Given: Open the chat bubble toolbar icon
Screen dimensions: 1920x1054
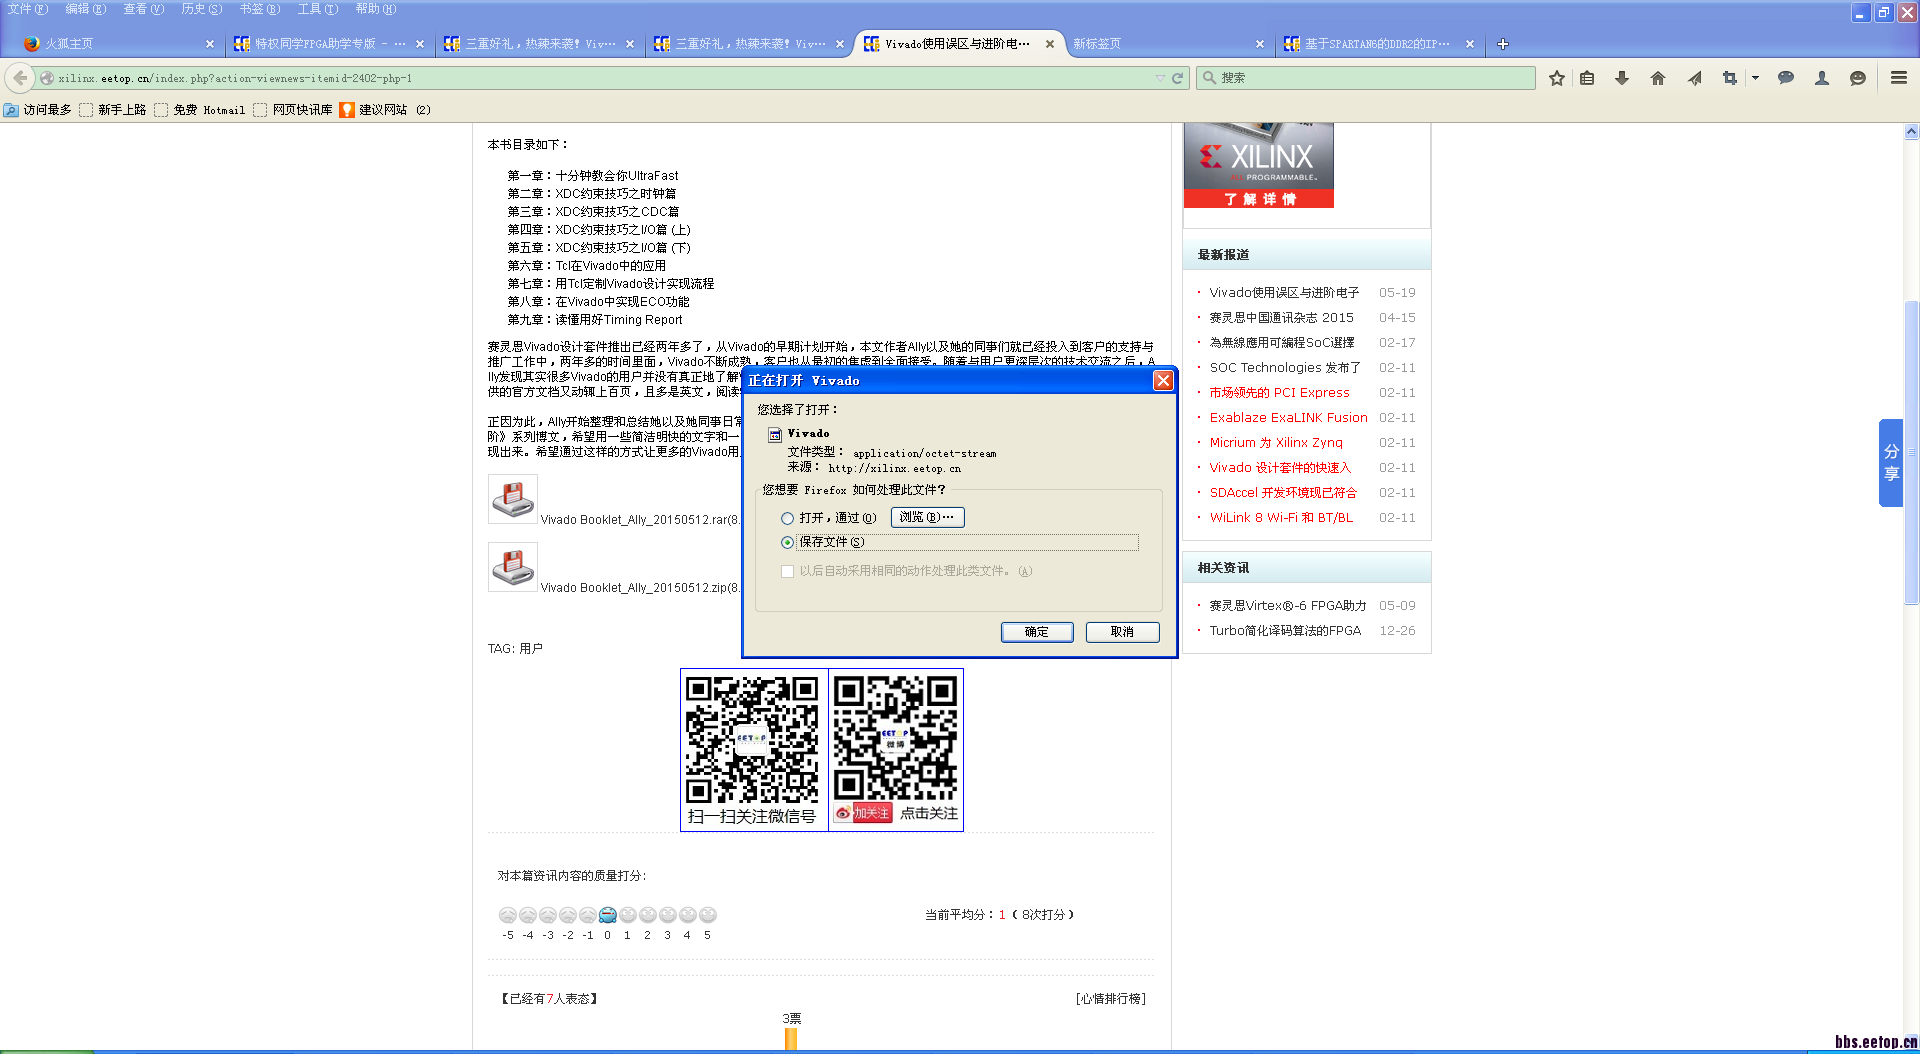Looking at the screenshot, I should pos(1786,78).
